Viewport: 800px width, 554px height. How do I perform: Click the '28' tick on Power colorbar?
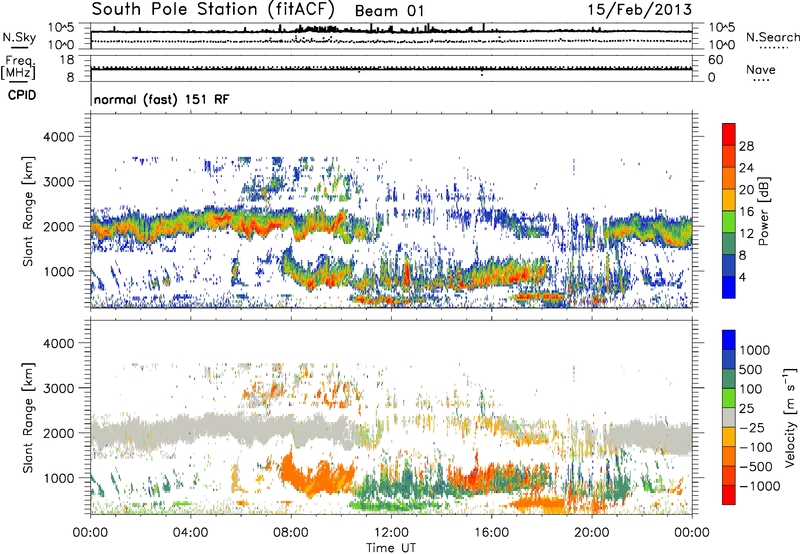coord(746,146)
